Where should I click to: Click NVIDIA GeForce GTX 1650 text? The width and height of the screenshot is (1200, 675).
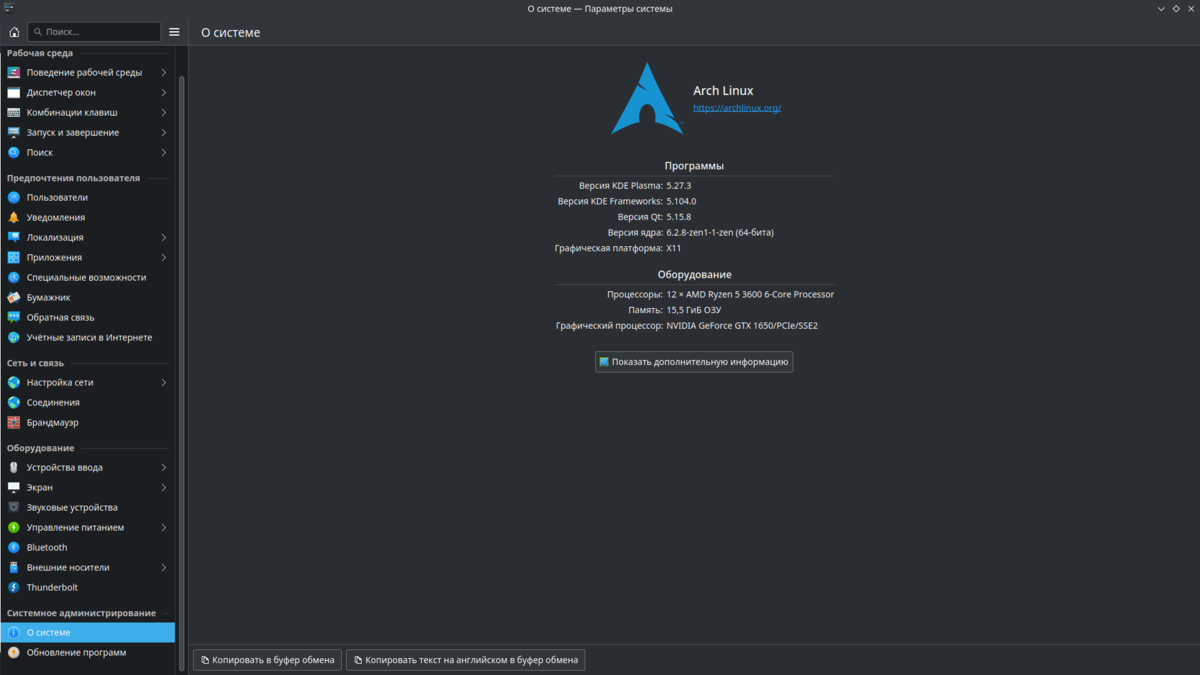click(742, 325)
